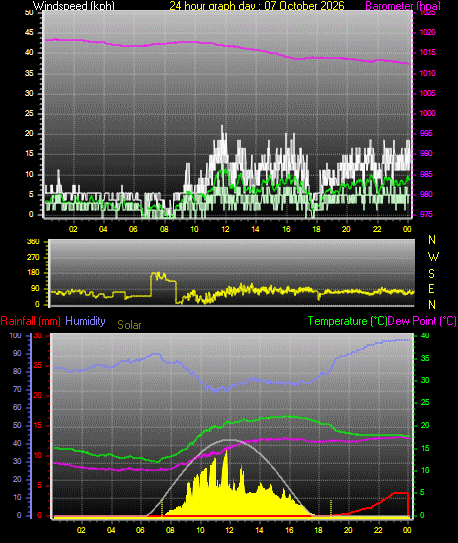This screenshot has width=458, height=543.
Task: Click windspeed scale value '45'
Action: 29,33
